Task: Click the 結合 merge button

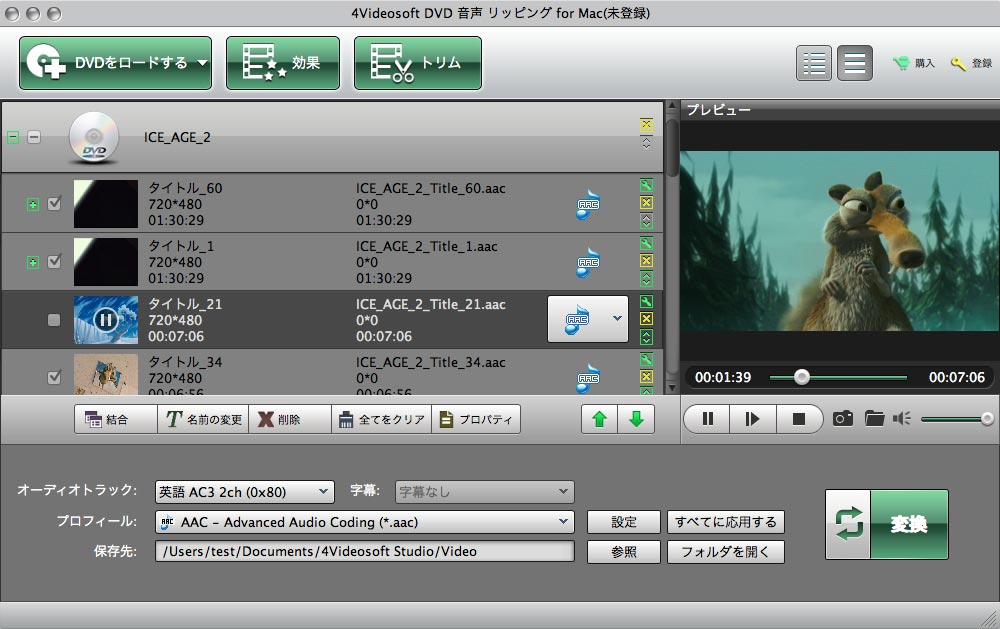Action: 115,419
